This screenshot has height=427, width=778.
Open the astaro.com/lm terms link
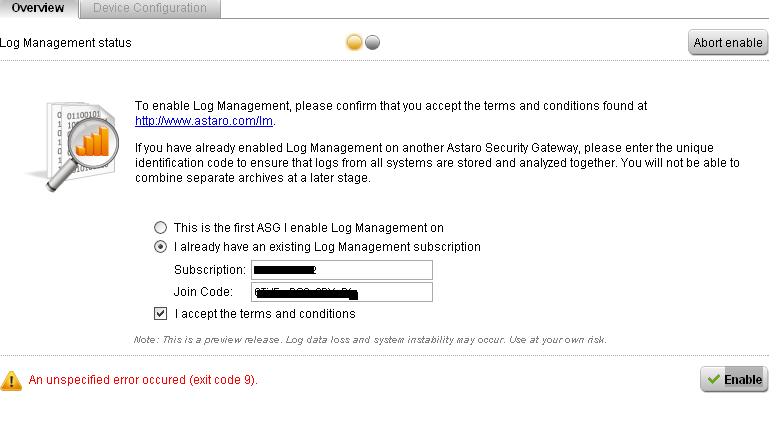pyautogui.click(x=205, y=121)
